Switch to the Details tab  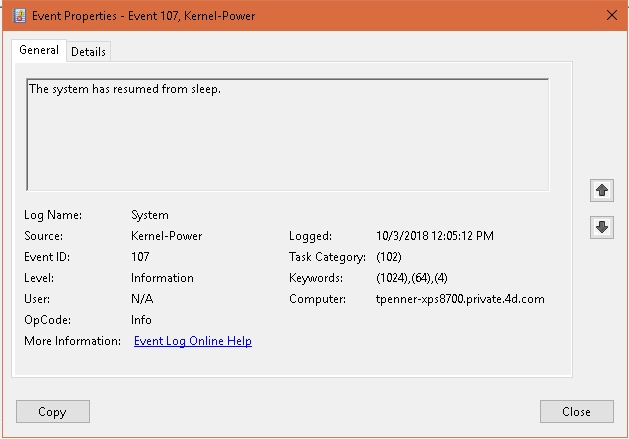click(88, 52)
